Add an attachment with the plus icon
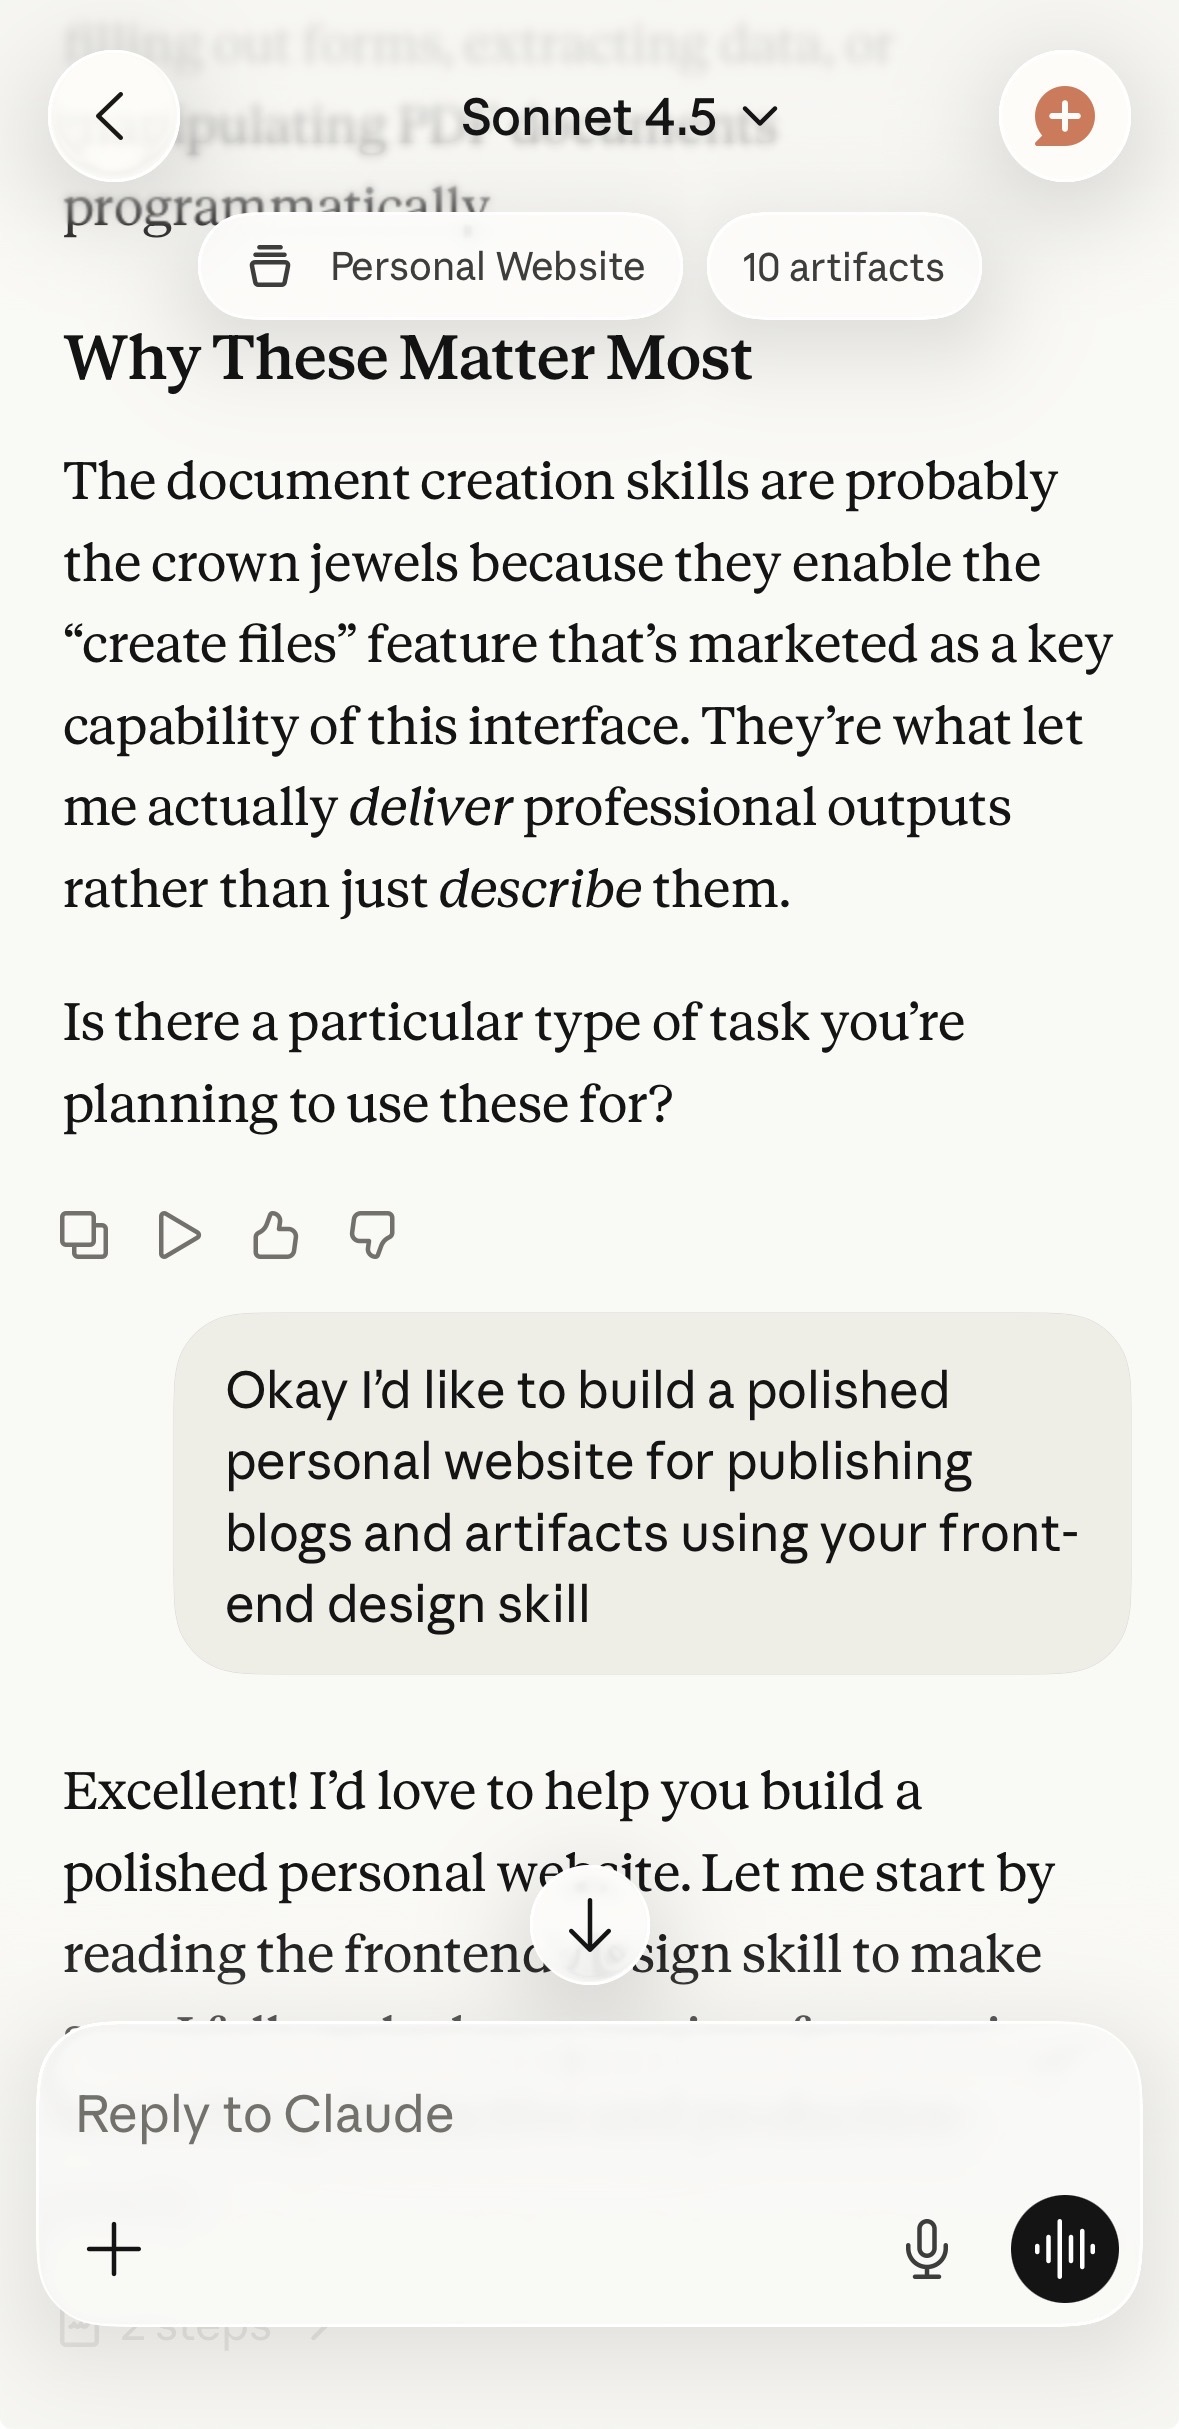 (x=114, y=2249)
